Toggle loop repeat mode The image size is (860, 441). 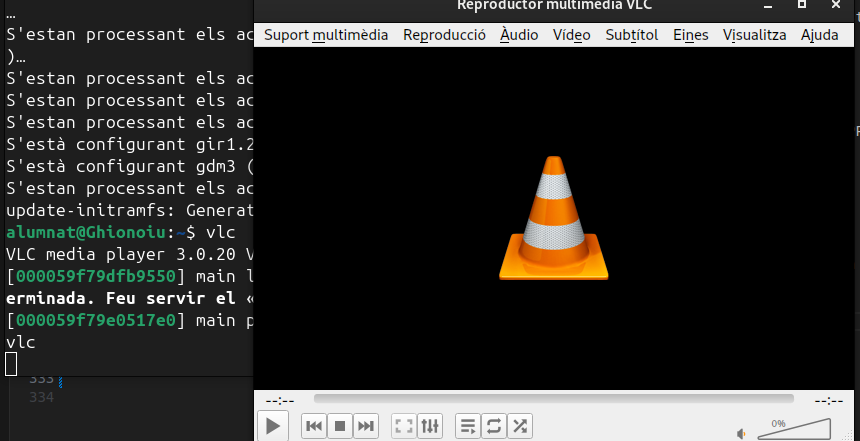(493, 426)
